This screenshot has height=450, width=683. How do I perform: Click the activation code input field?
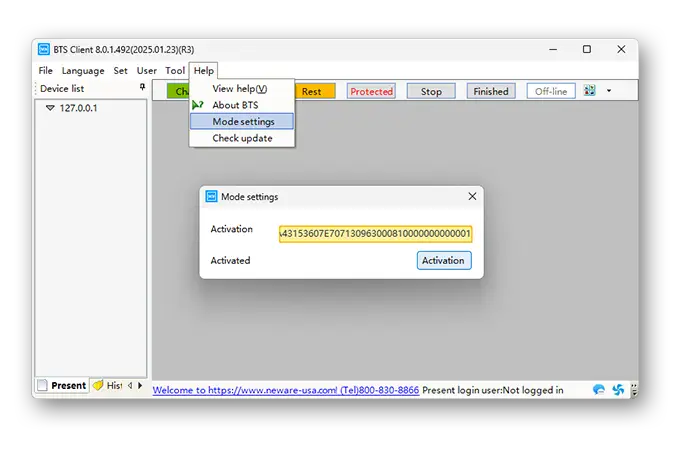click(375, 233)
